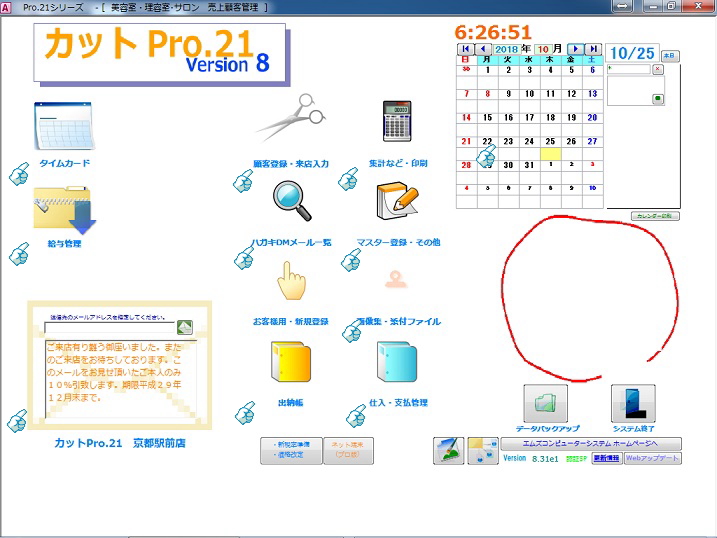
Task: Click the green send-mail icon beside address field
Action: coord(185,327)
